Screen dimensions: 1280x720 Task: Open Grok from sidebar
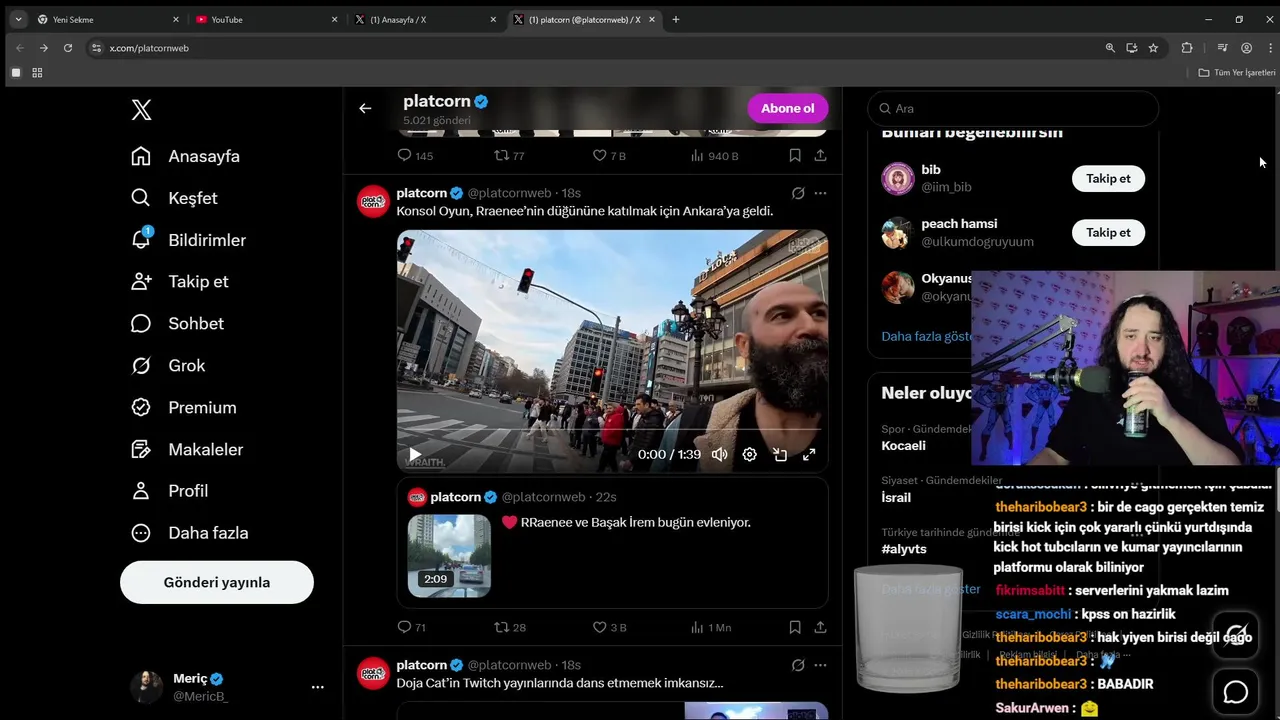(x=168, y=365)
